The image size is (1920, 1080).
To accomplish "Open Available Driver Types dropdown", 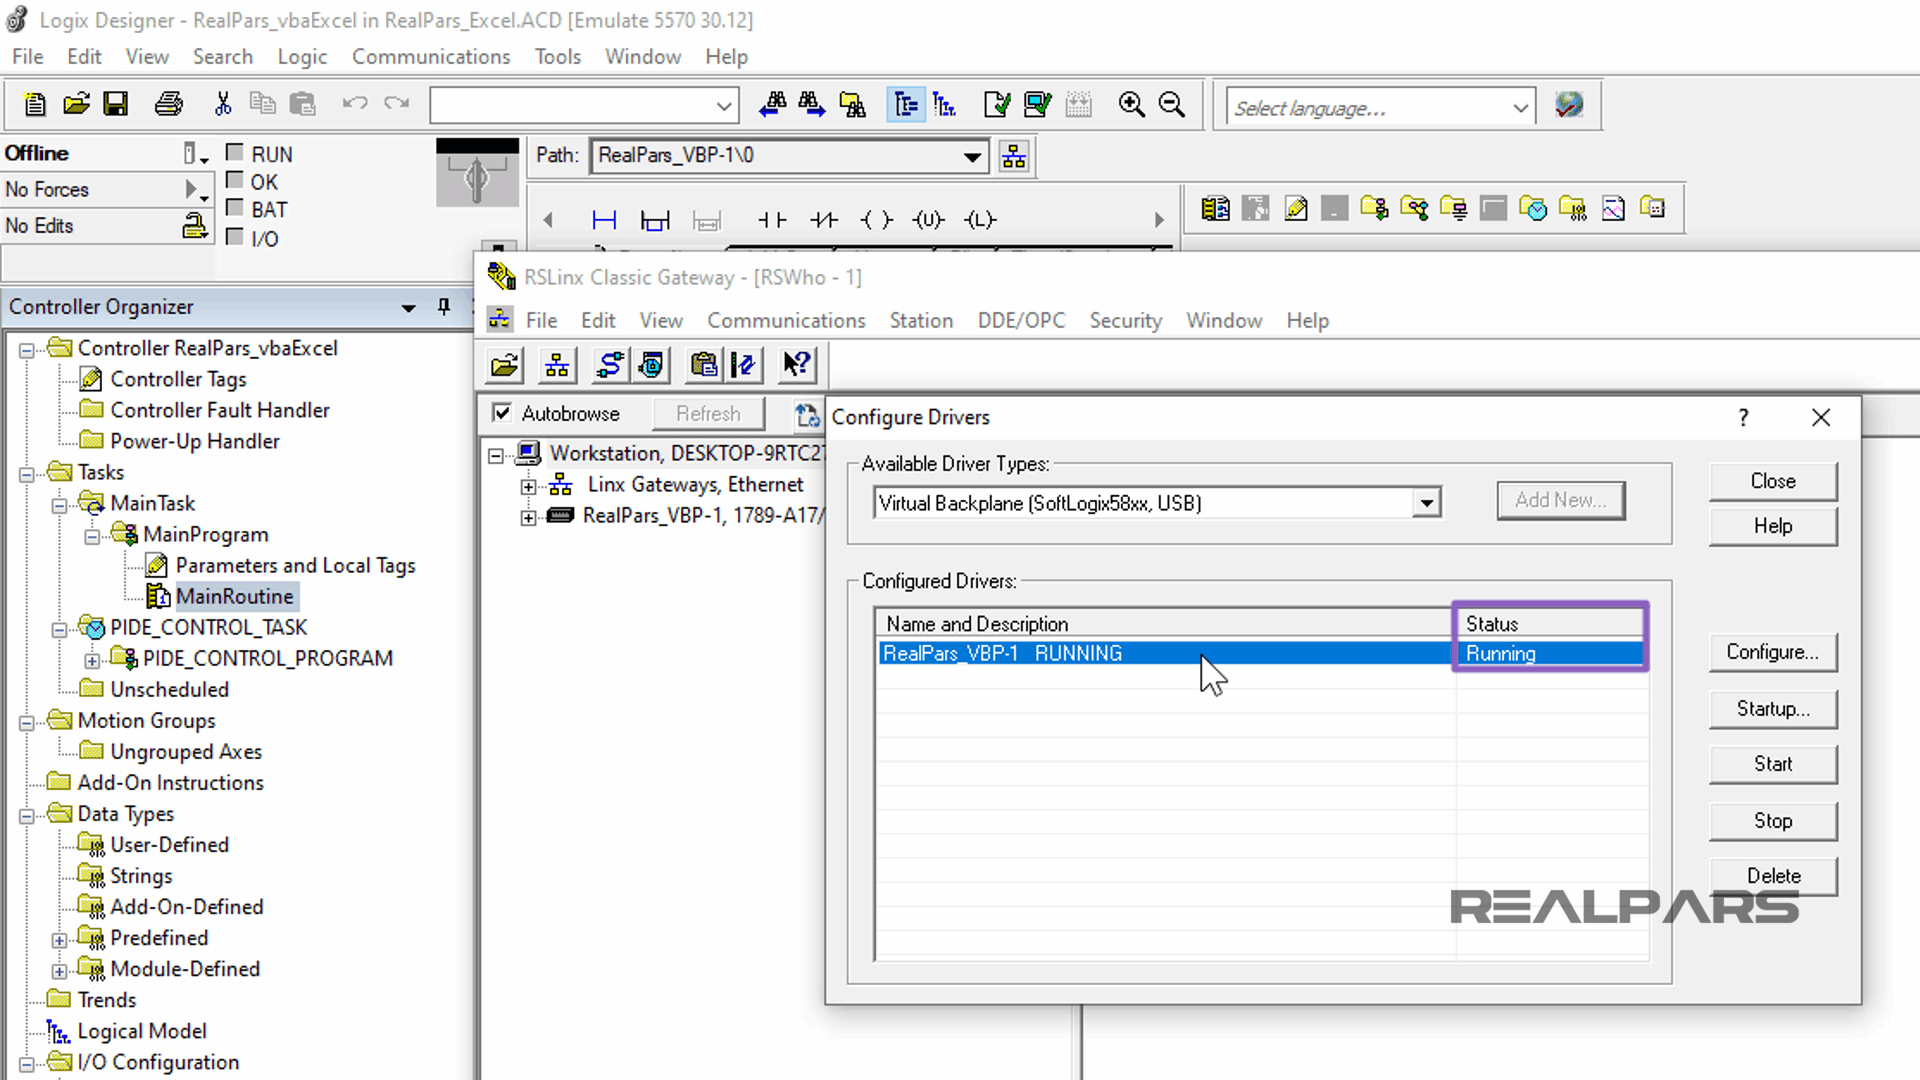I will click(1427, 503).
